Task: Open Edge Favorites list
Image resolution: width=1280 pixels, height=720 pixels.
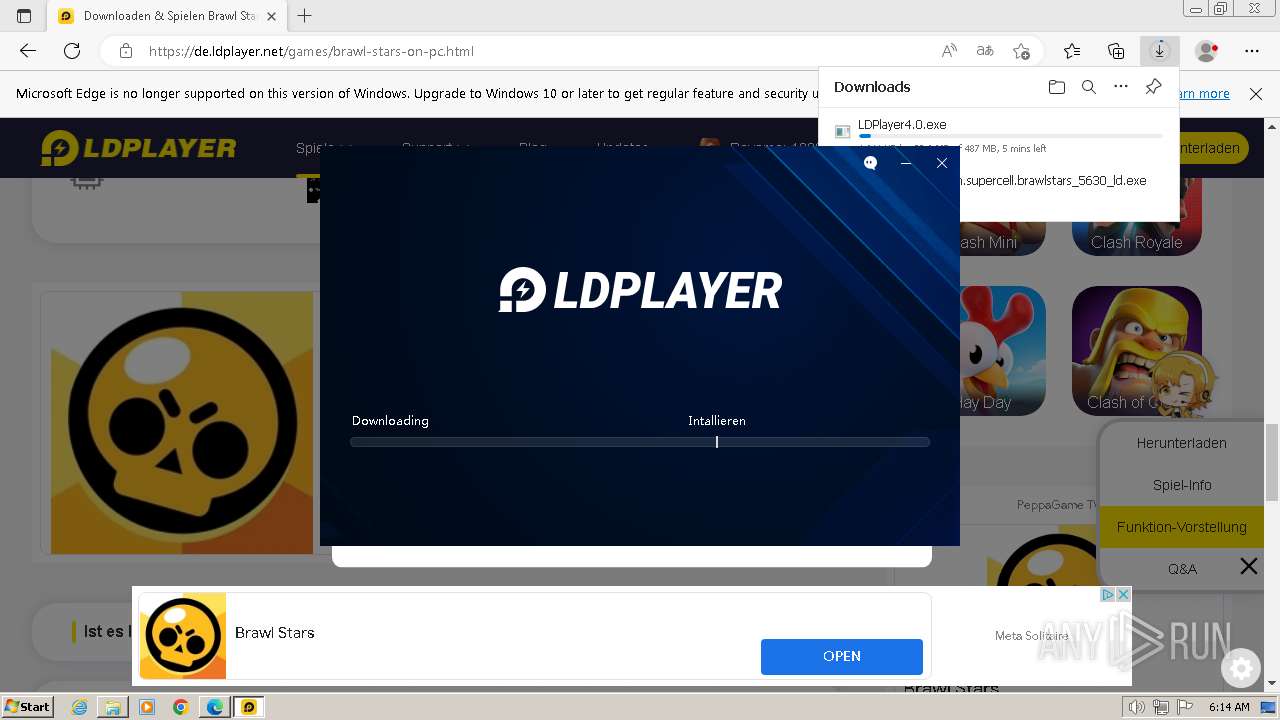Action: (1072, 51)
